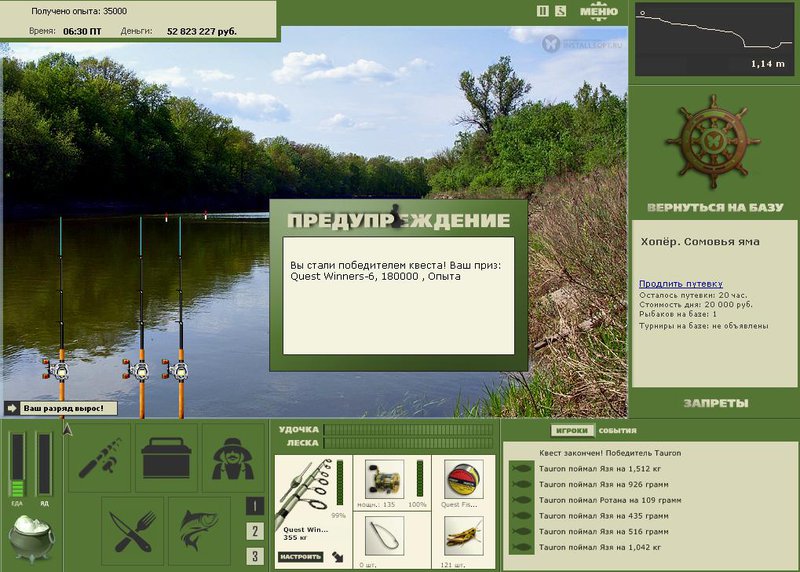
Task: Switch to the ИГРОКИ tab
Action: click(572, 431)
